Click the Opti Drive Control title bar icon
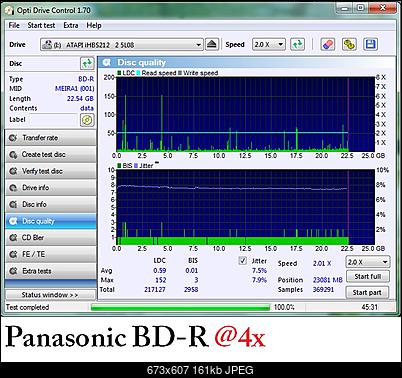The width and height of the screenshot is (402, 378). point(10,10)
